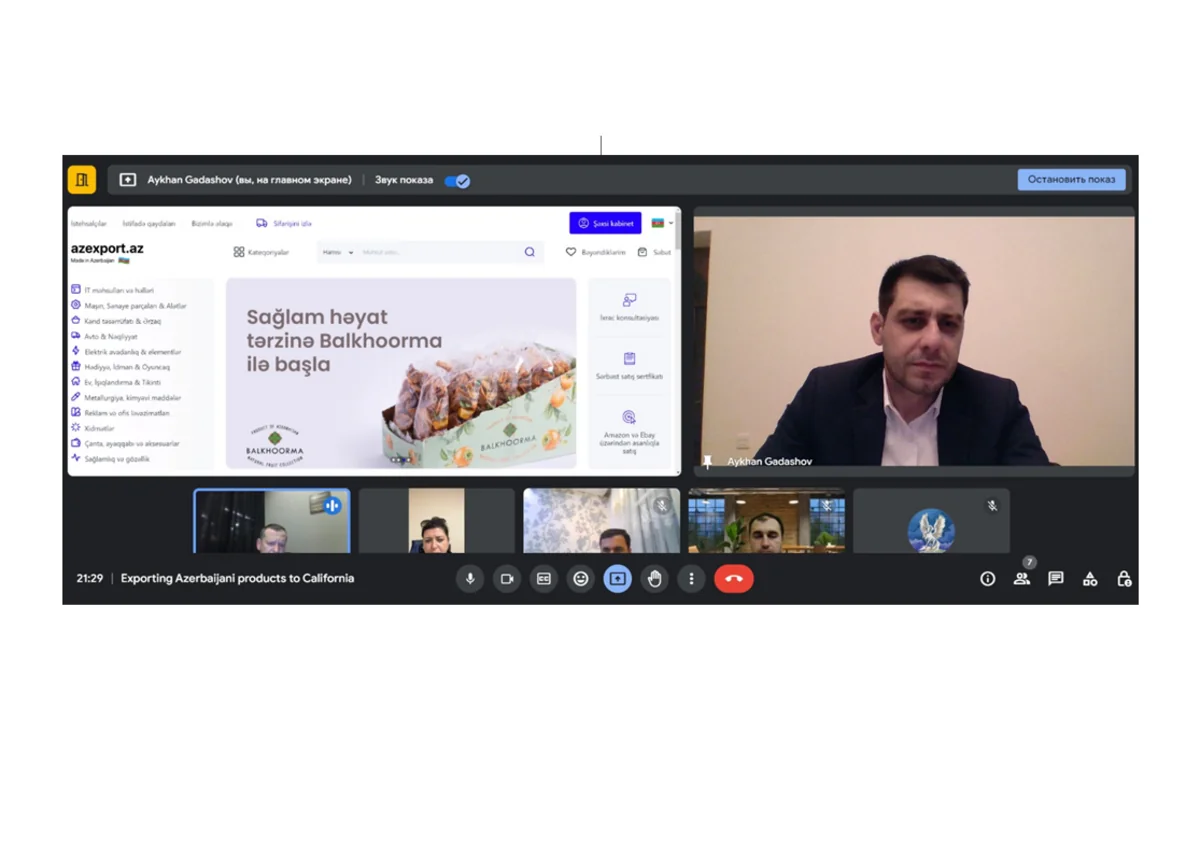1200x848 pixels.
Task: Select Metallurgiya, kimyəvi maddələr category
Action: pyautogui.click(x=126, y=397)
